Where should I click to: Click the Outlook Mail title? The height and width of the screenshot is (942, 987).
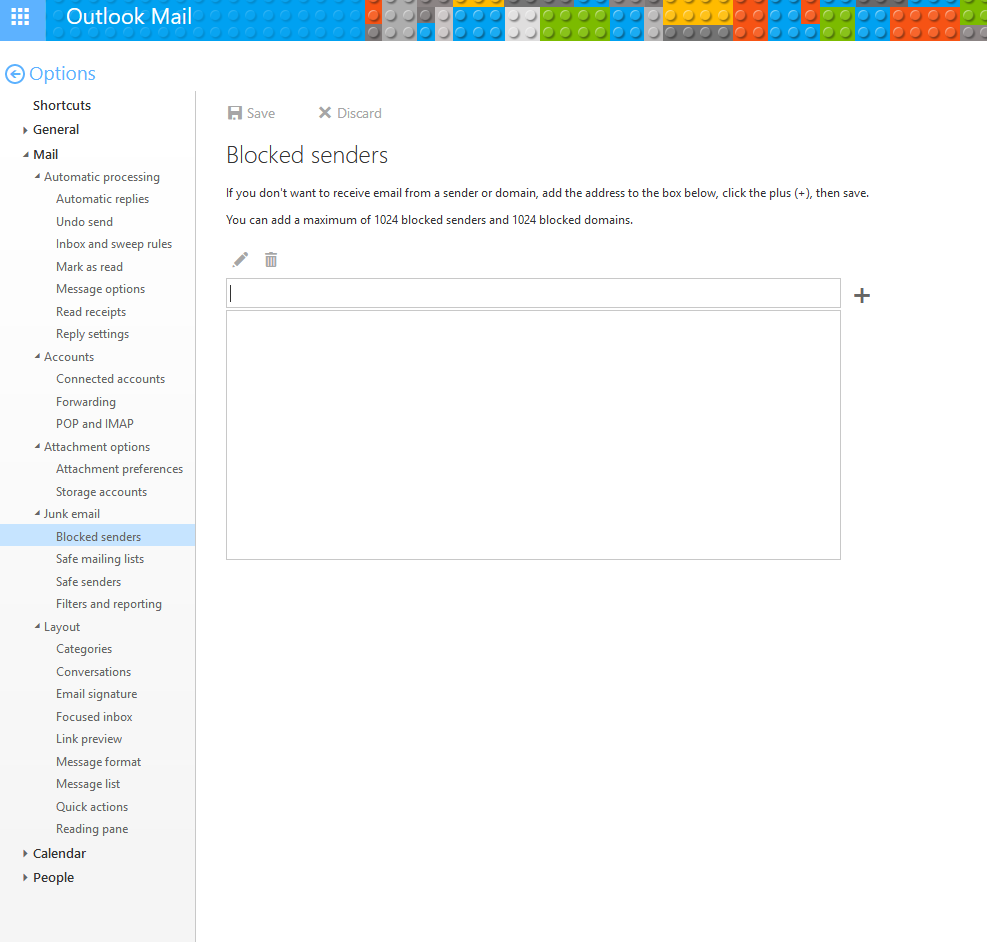[x=129, y=16]
